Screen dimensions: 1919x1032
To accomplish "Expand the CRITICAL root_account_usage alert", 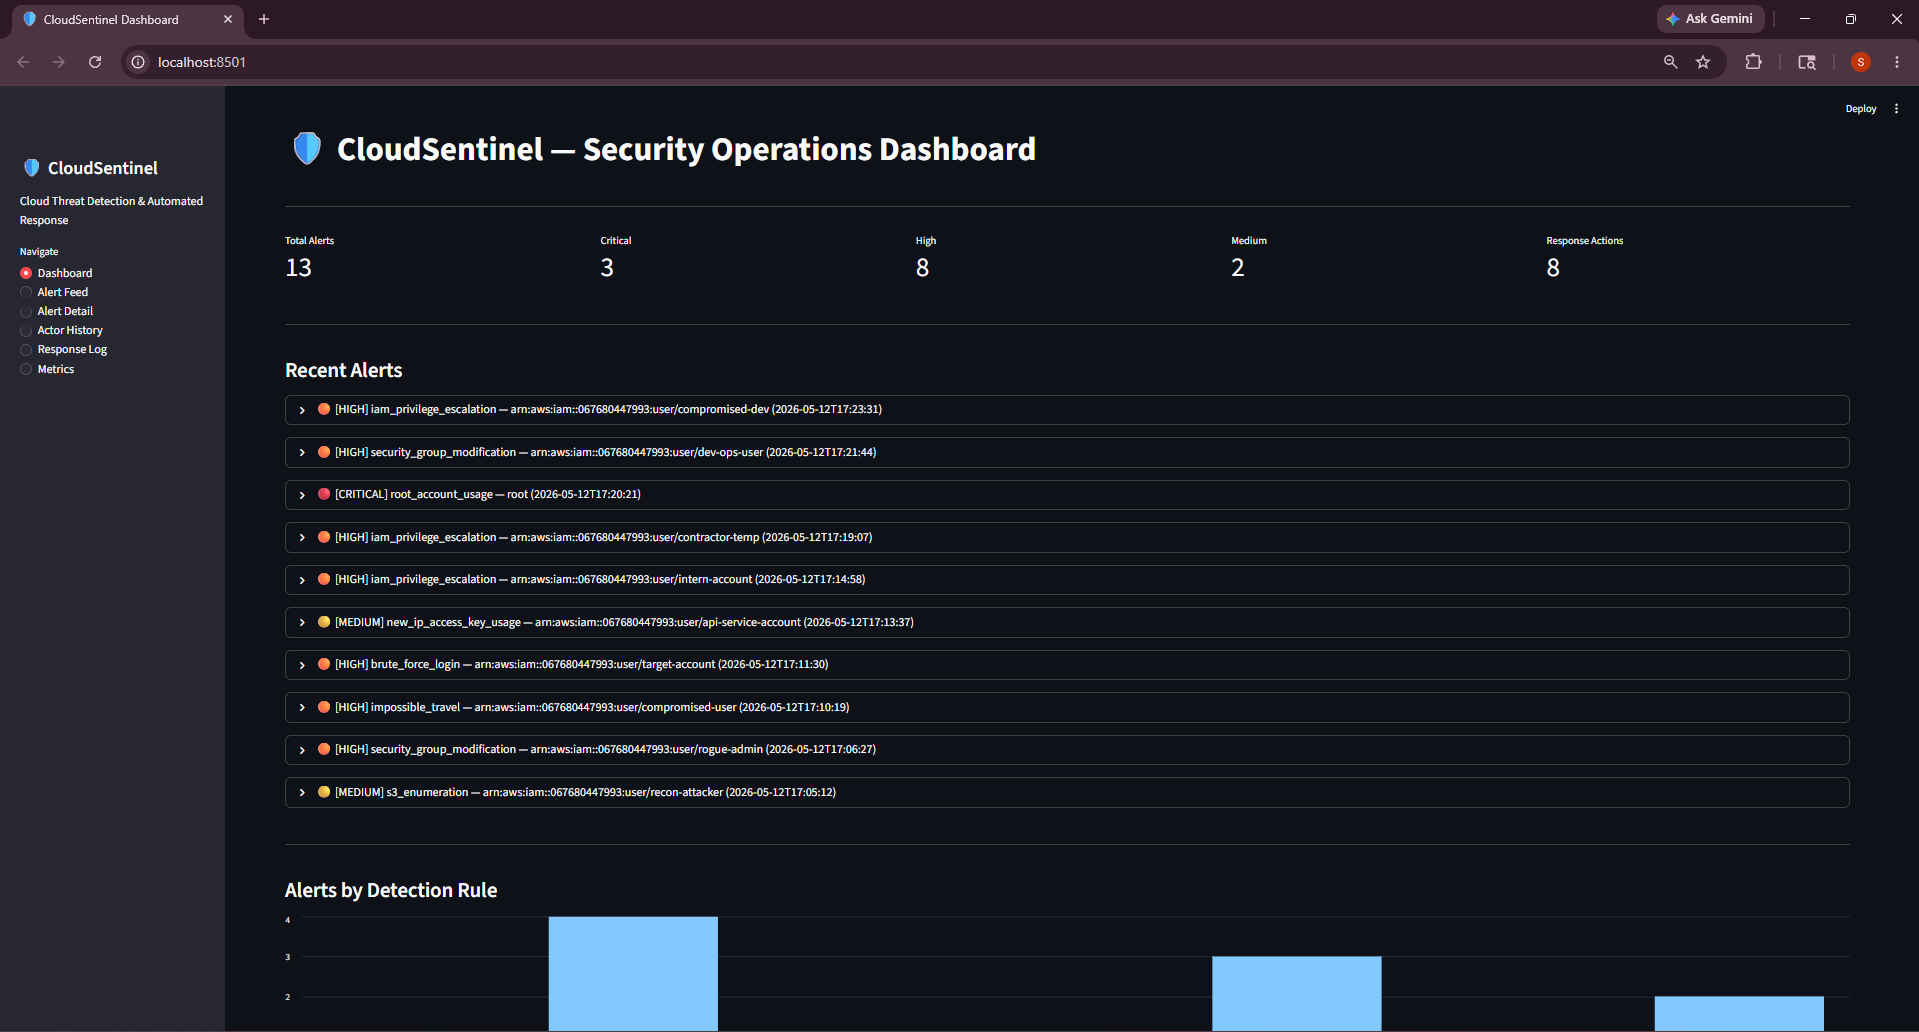I will [1067, 495].
